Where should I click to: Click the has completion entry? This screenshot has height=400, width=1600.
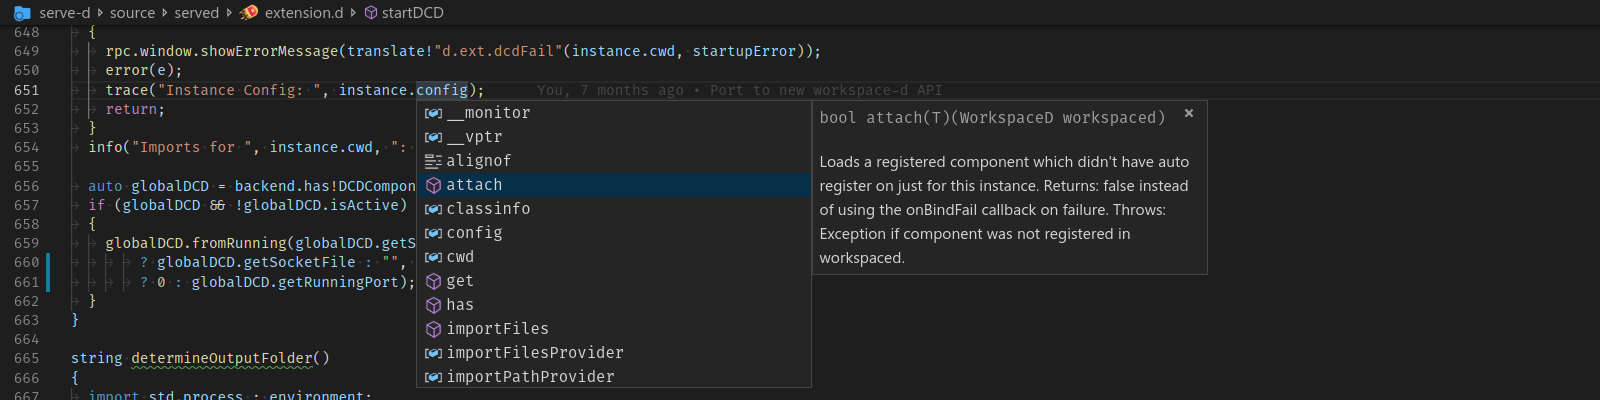pos(460,305)
